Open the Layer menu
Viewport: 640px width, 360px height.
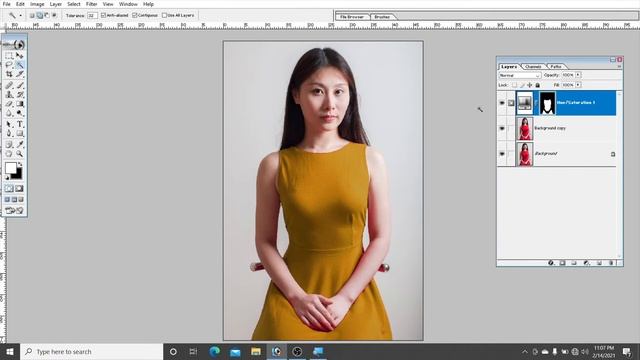[x=56, y=4]
